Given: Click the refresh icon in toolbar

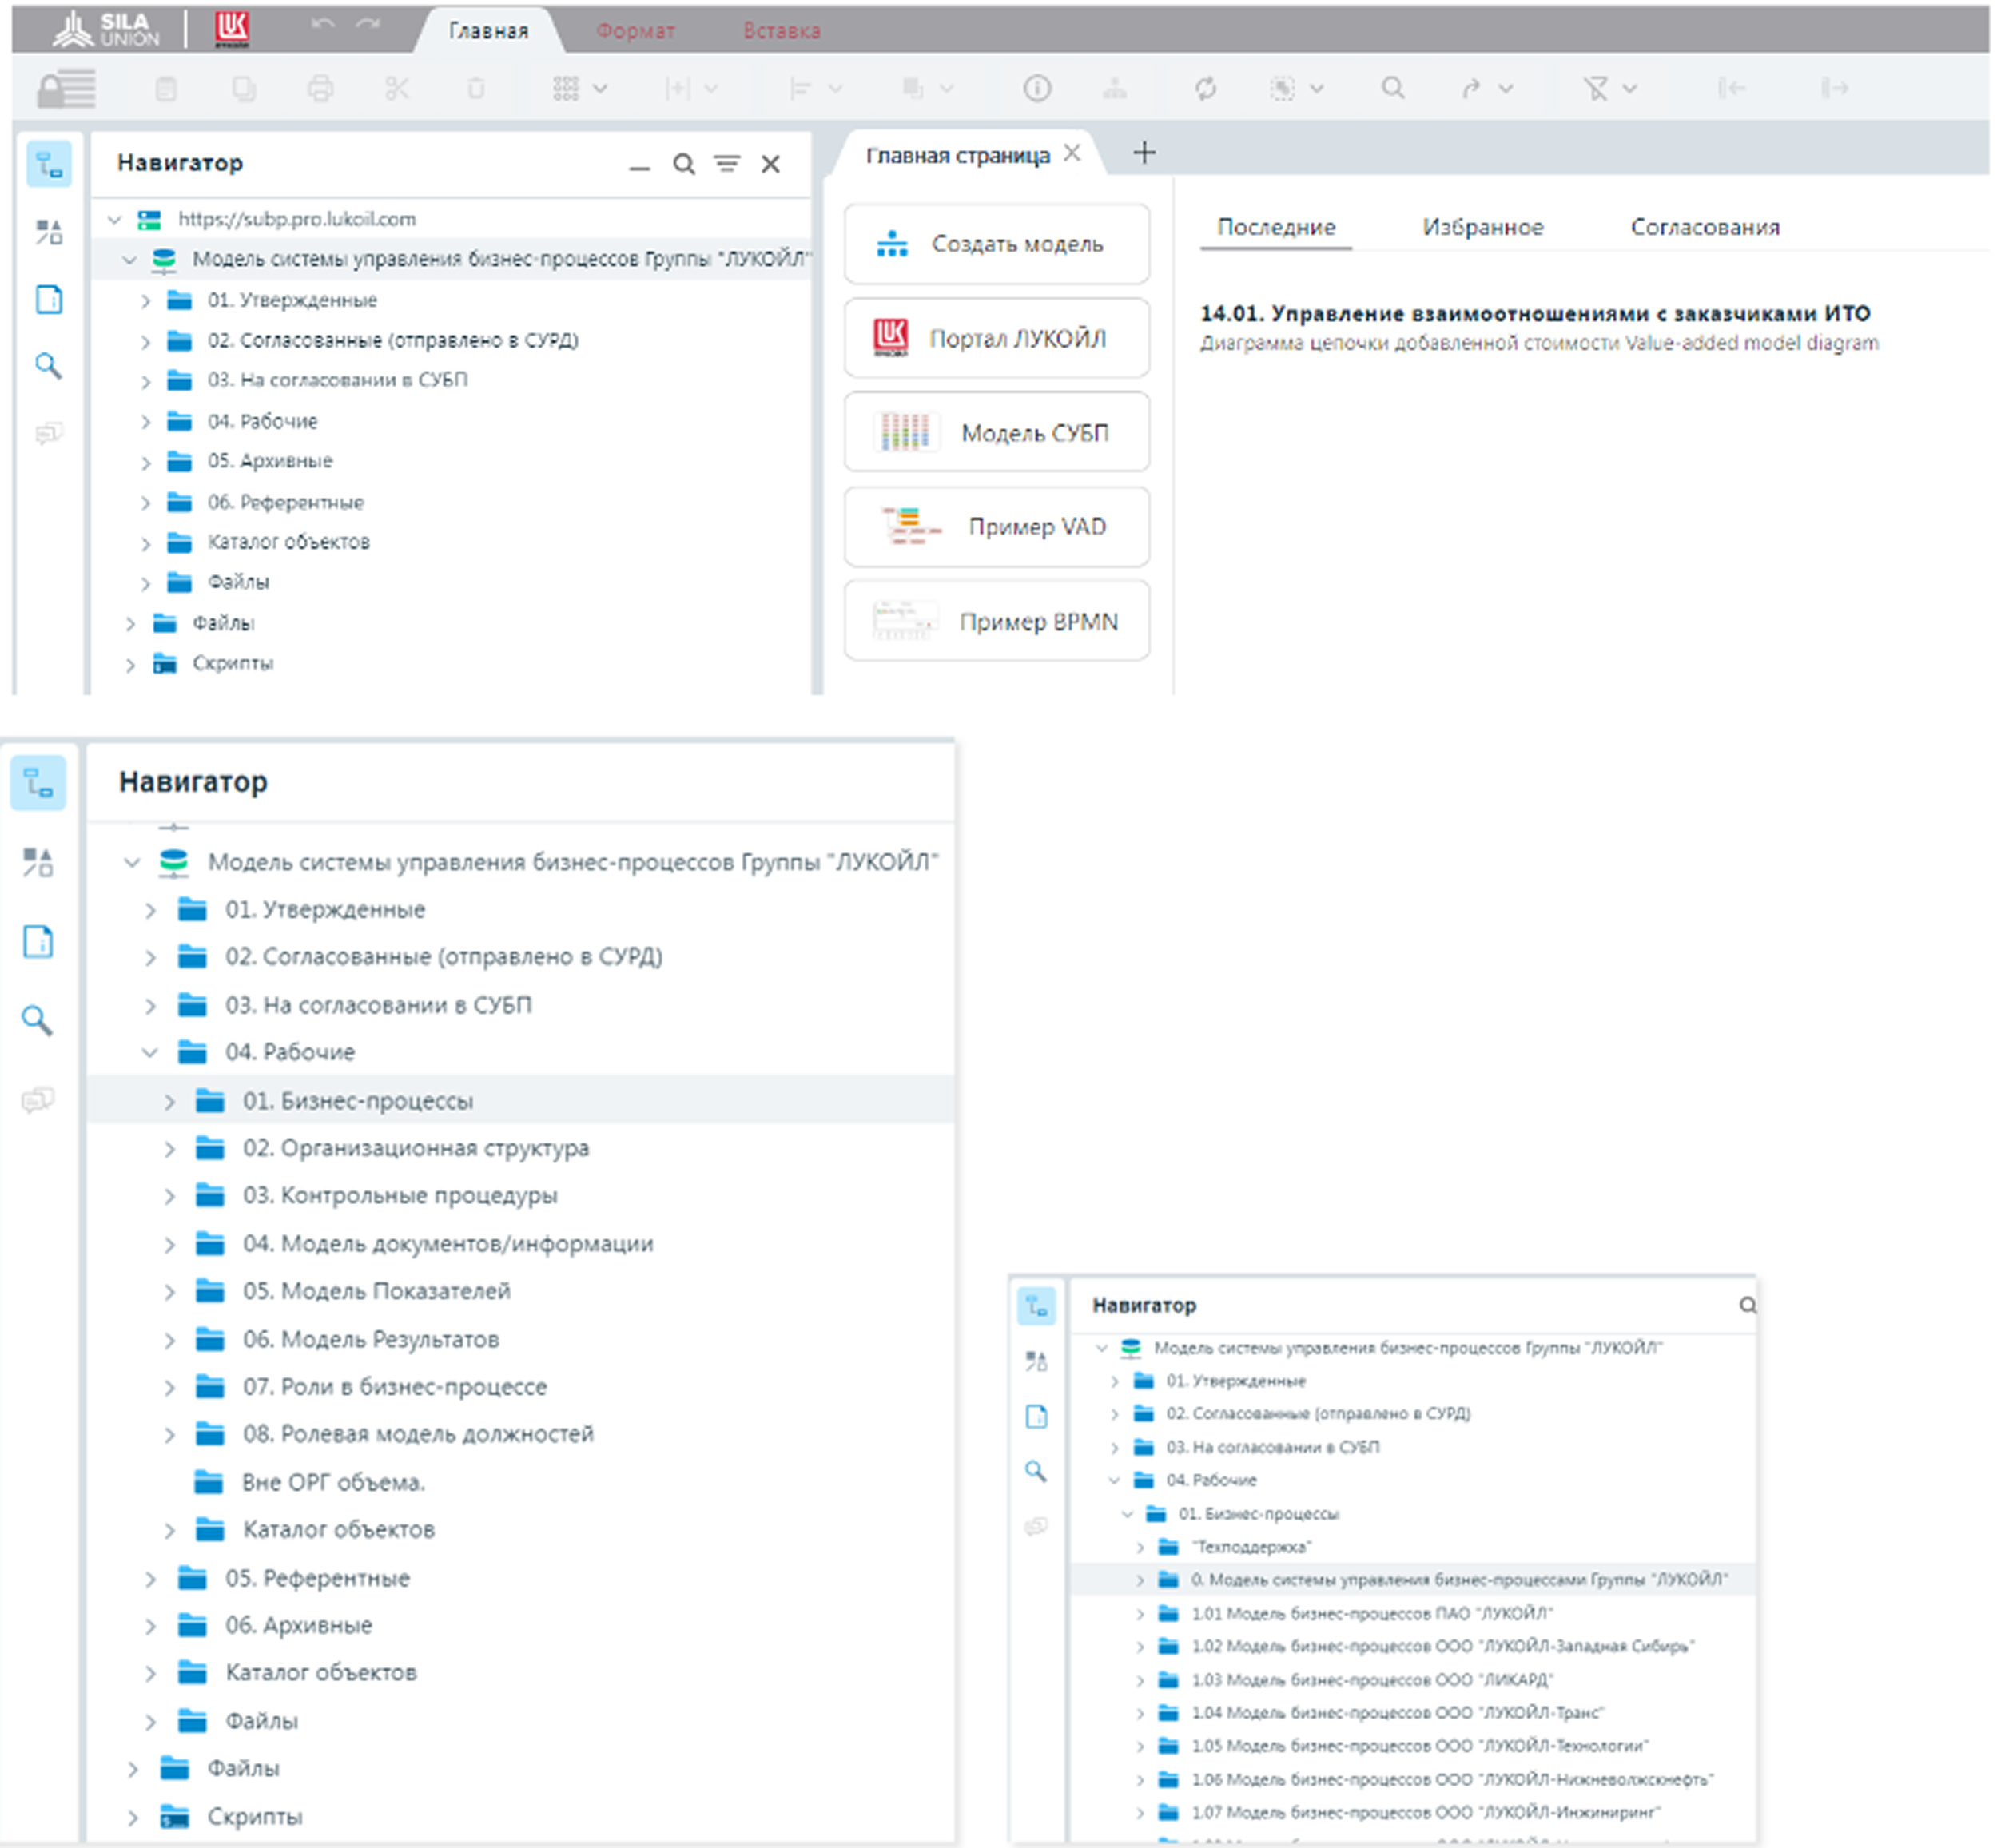Looking at the screenshot, I should [x=1206, y=89].
